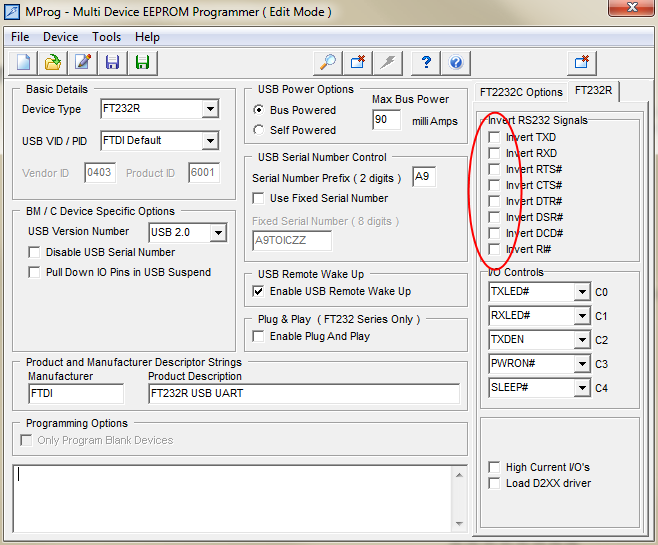Viewport: 658px width, 545px height.
Task: Open the C4 SLEEP# dropdown
Action: pyautogui.click(x=582, y=388)
